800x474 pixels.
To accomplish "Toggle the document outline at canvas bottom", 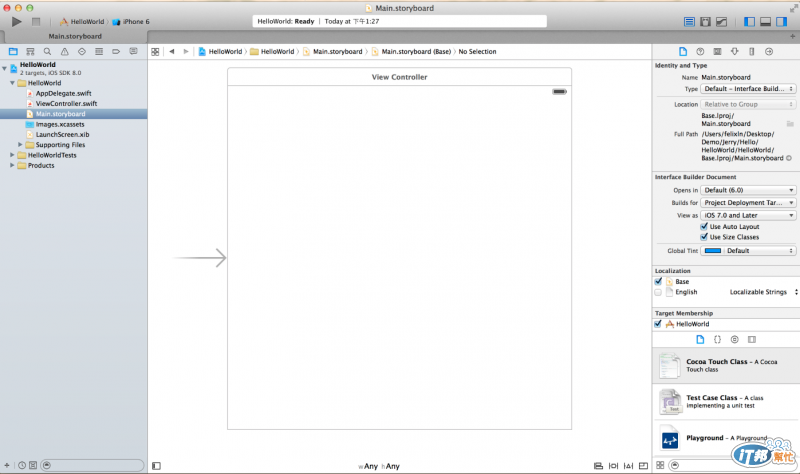I will click(x=156, y=466).
